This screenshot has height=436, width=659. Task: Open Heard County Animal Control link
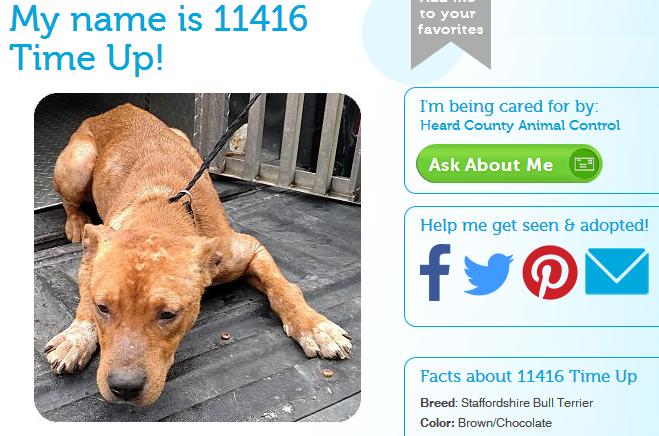[x=520, y=125]
